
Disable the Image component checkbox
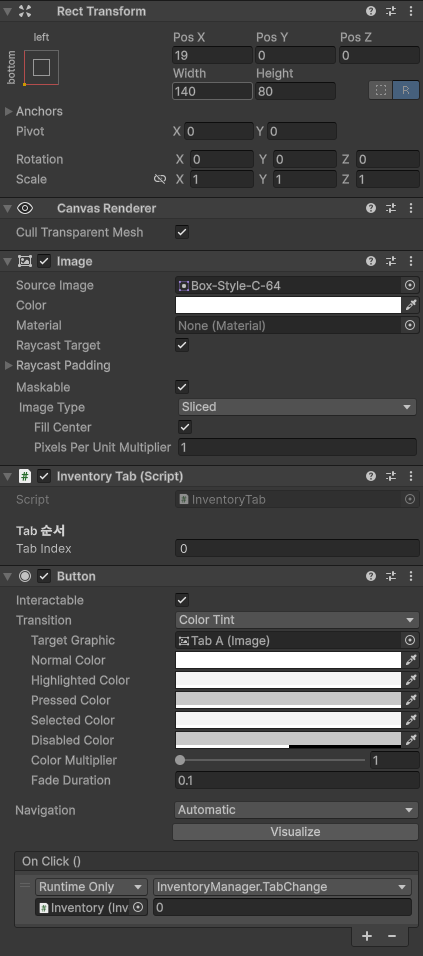click(44, 261)
